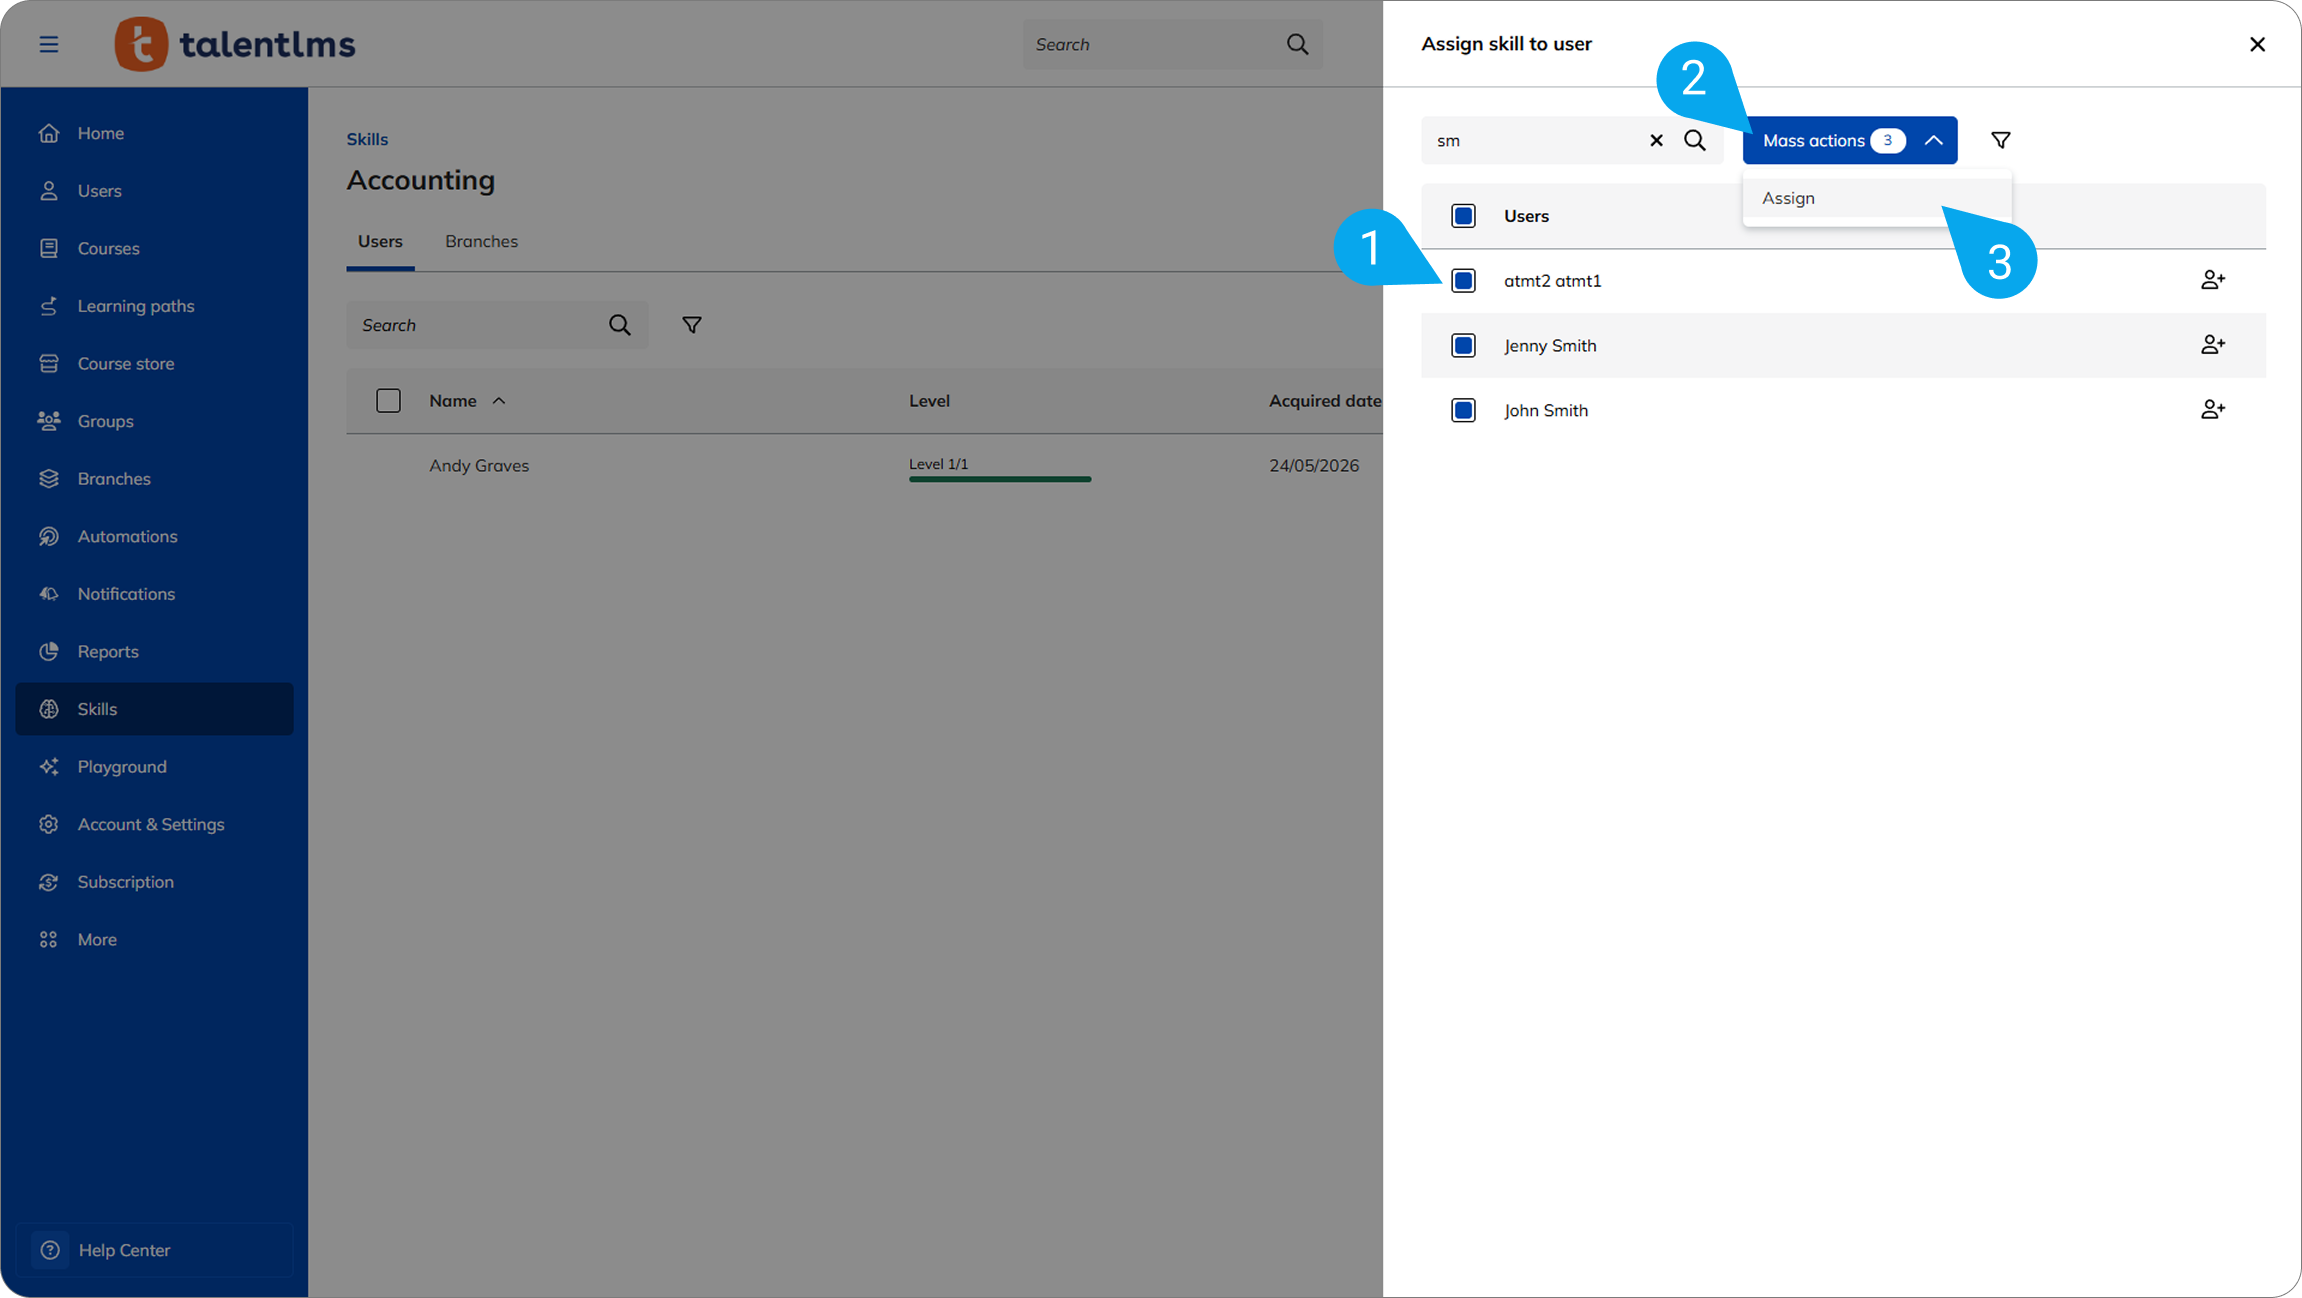Open Subscription menu label

point(126,882)
